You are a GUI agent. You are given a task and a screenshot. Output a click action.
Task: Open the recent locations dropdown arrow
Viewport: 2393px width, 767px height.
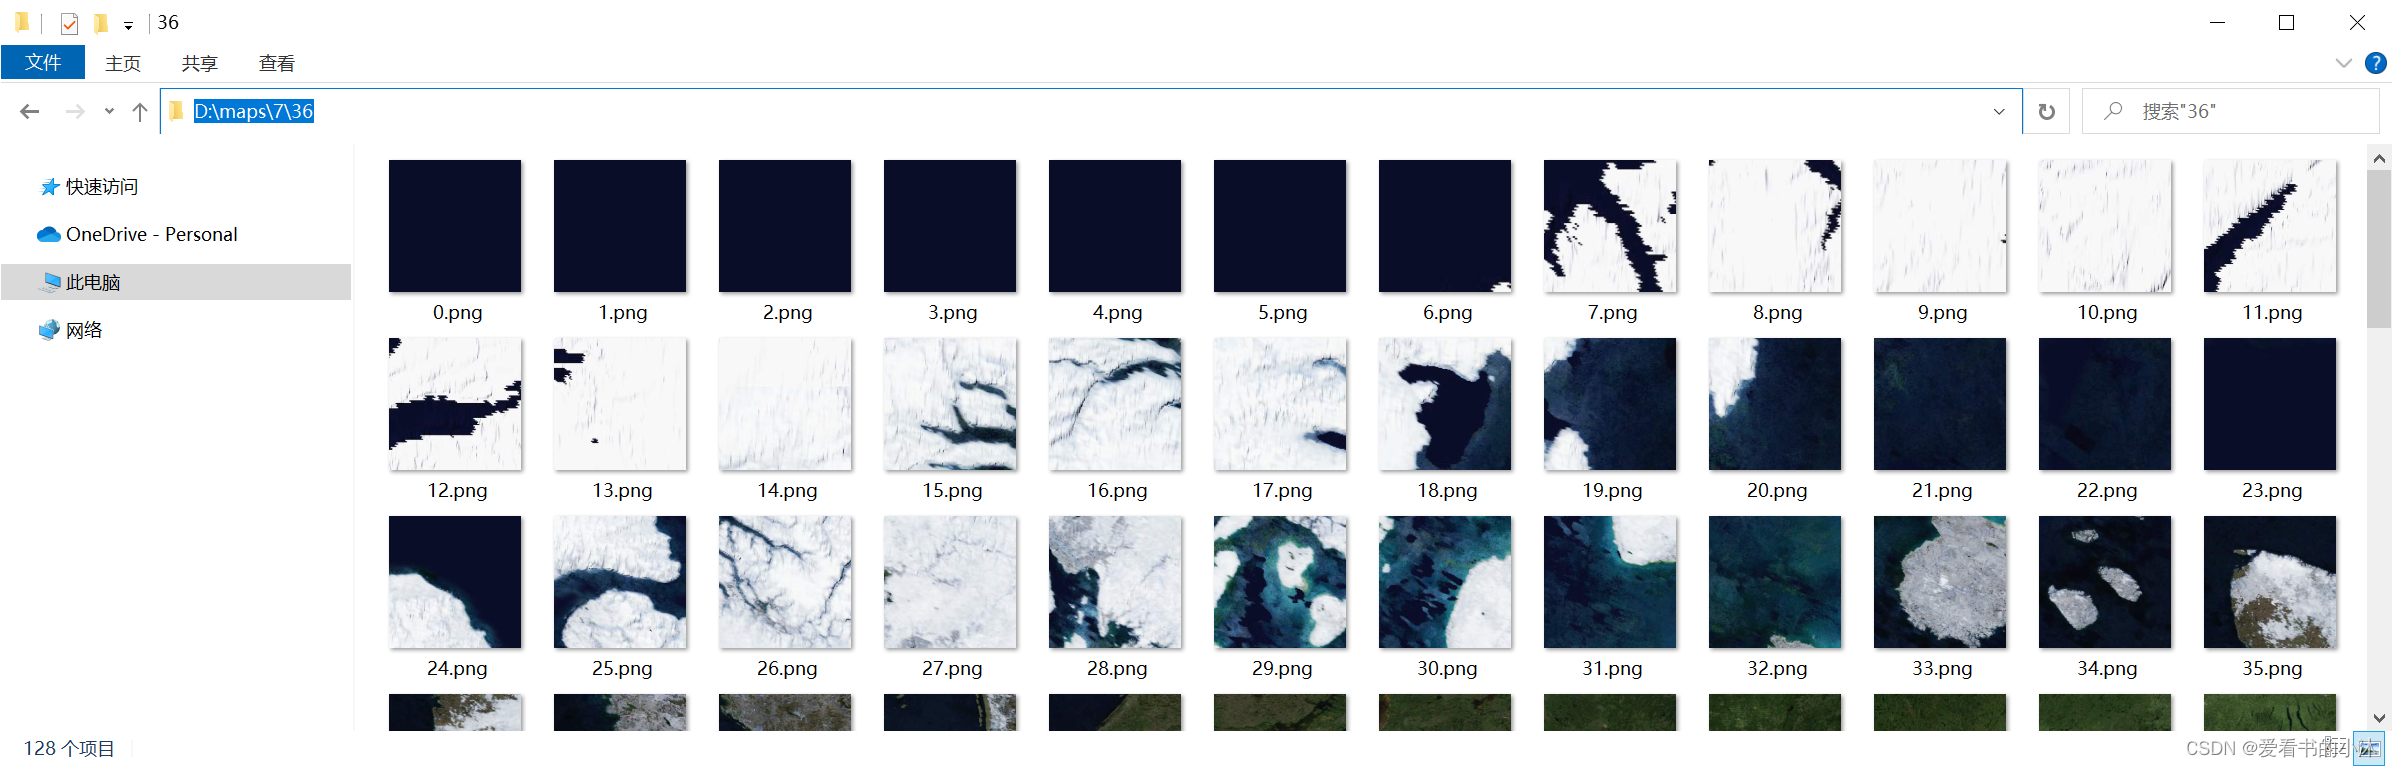click(x=109, y=111)
